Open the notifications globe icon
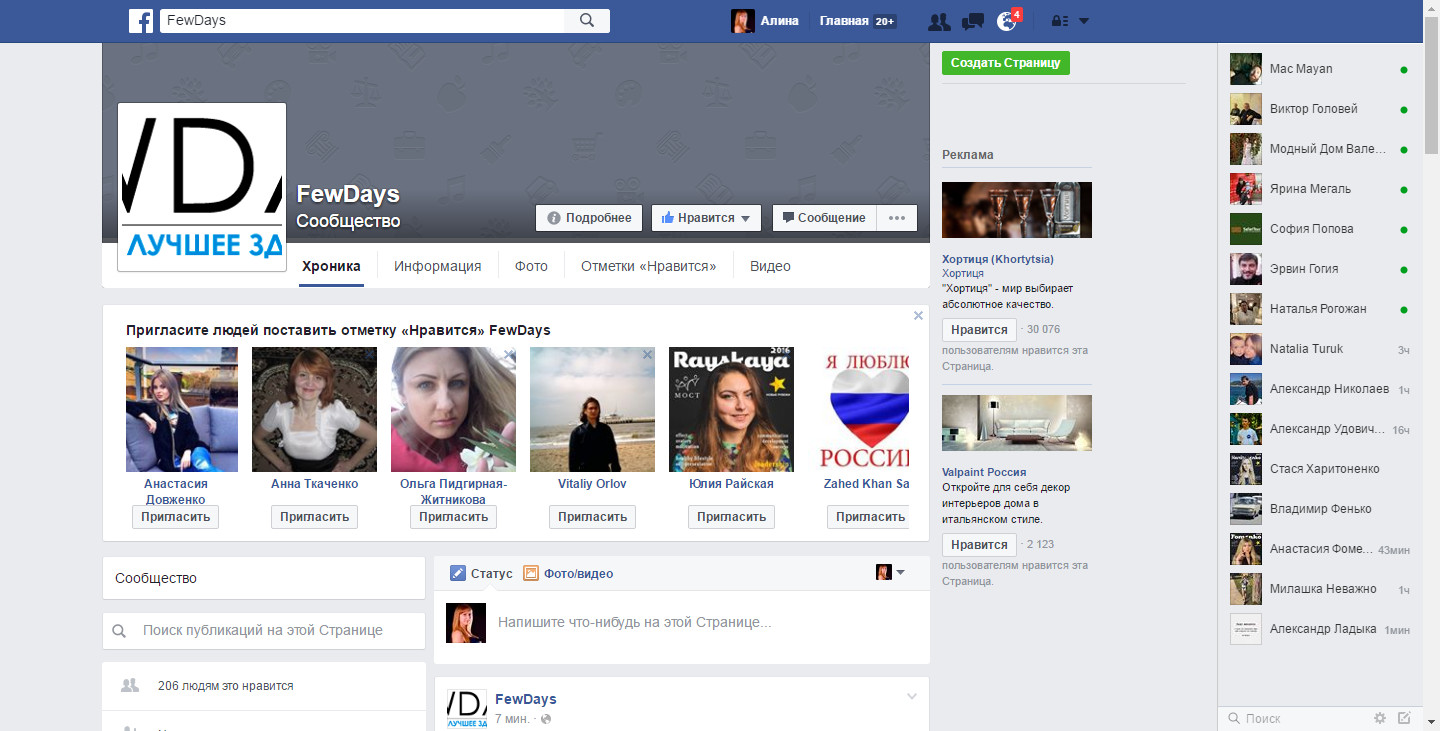 (1006, 21)
